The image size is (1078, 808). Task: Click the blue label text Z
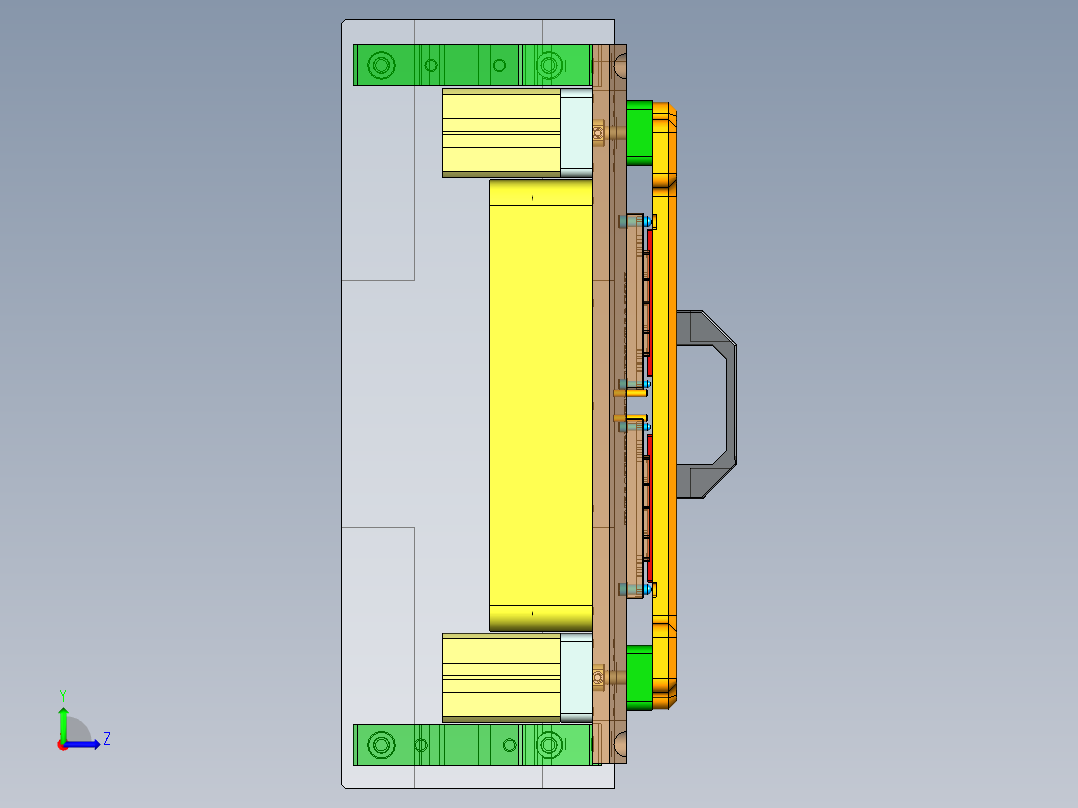point(106,738)
